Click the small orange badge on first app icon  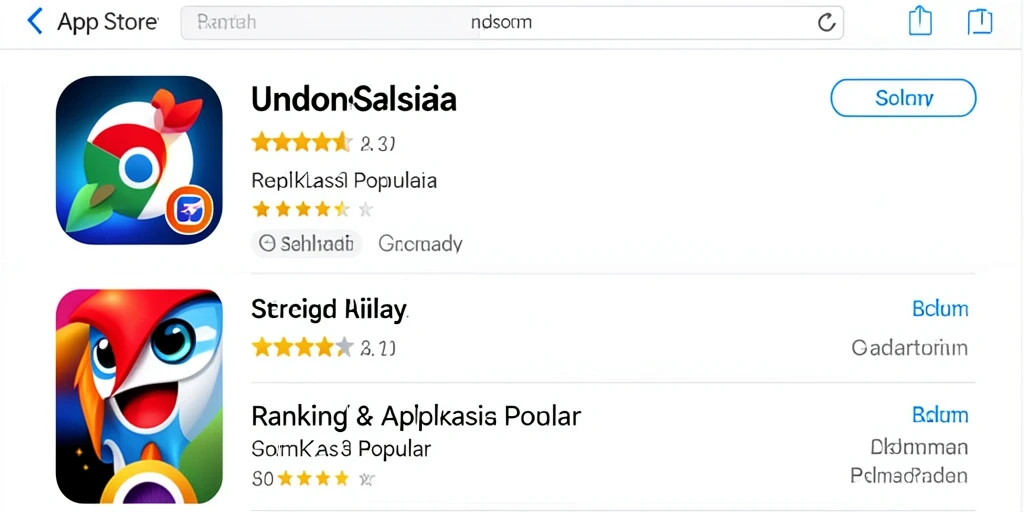pos(189,210)
